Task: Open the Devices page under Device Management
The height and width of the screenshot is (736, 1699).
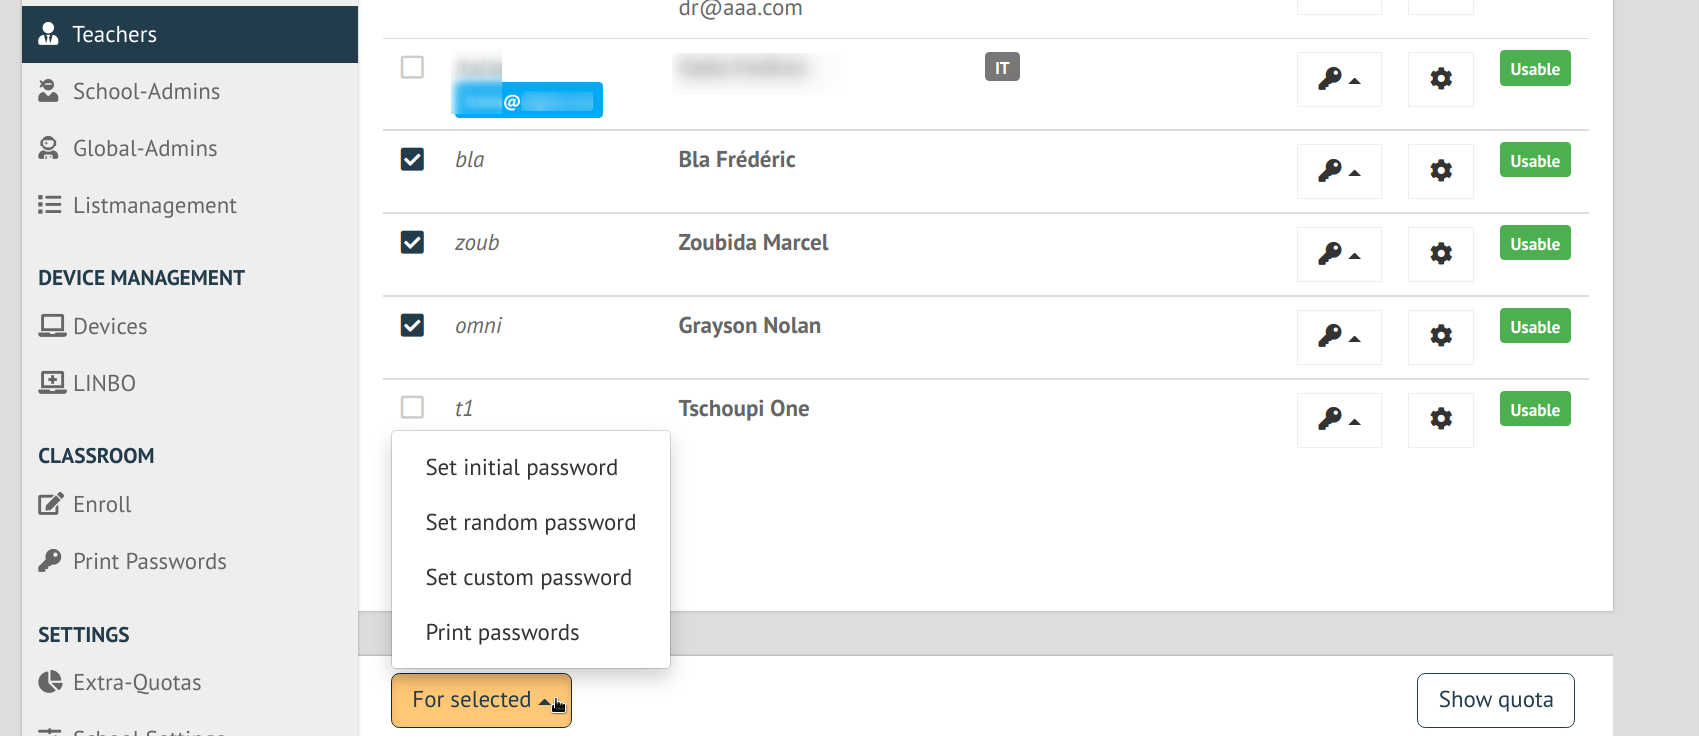Action: pyautogui.click(x=109, y=326)
